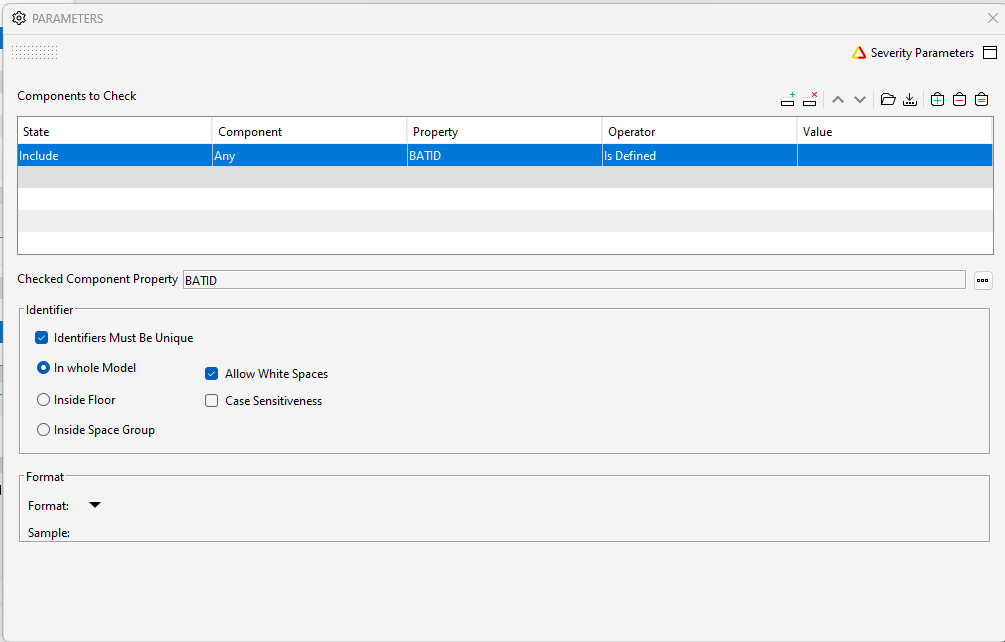Select the Is Defined operator cell

pyautogui.click(x=699, y=156)
